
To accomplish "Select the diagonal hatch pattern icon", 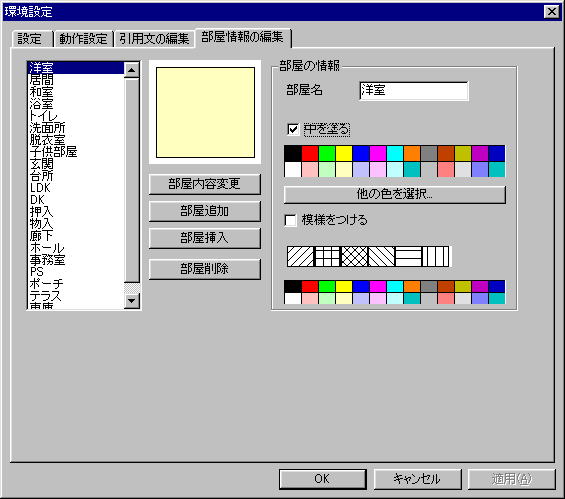I will point(301,257).
